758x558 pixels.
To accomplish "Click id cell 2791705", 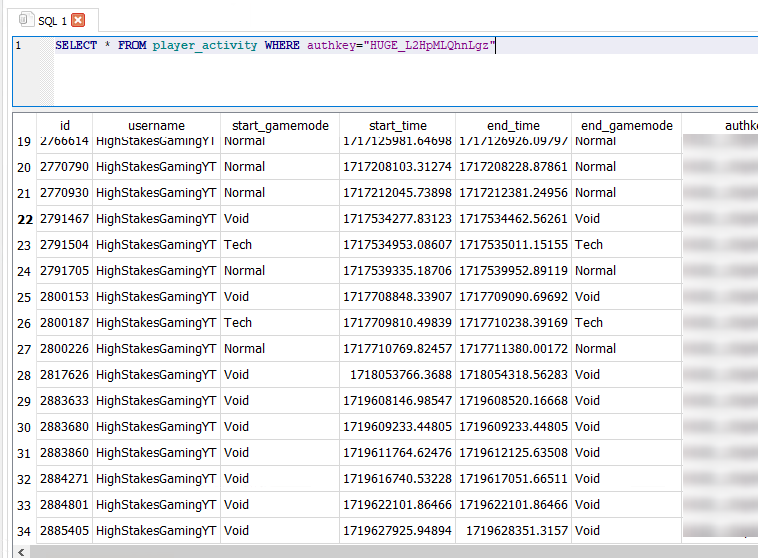I will 64,271.
